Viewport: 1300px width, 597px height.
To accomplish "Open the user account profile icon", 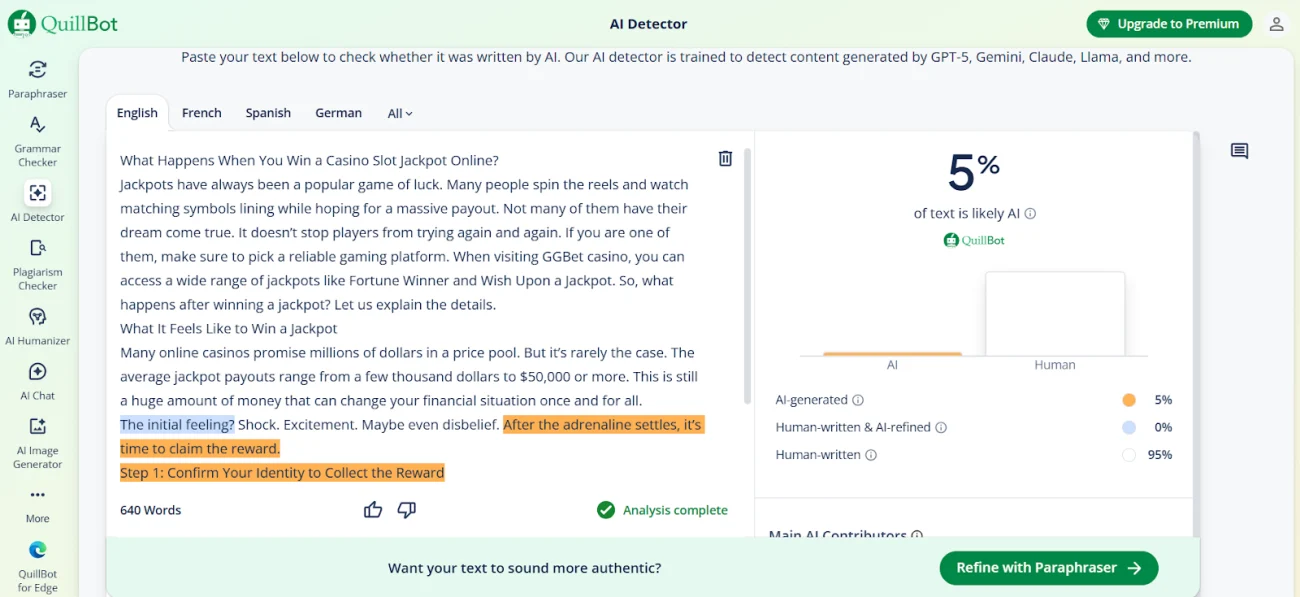I will 1276,24.
